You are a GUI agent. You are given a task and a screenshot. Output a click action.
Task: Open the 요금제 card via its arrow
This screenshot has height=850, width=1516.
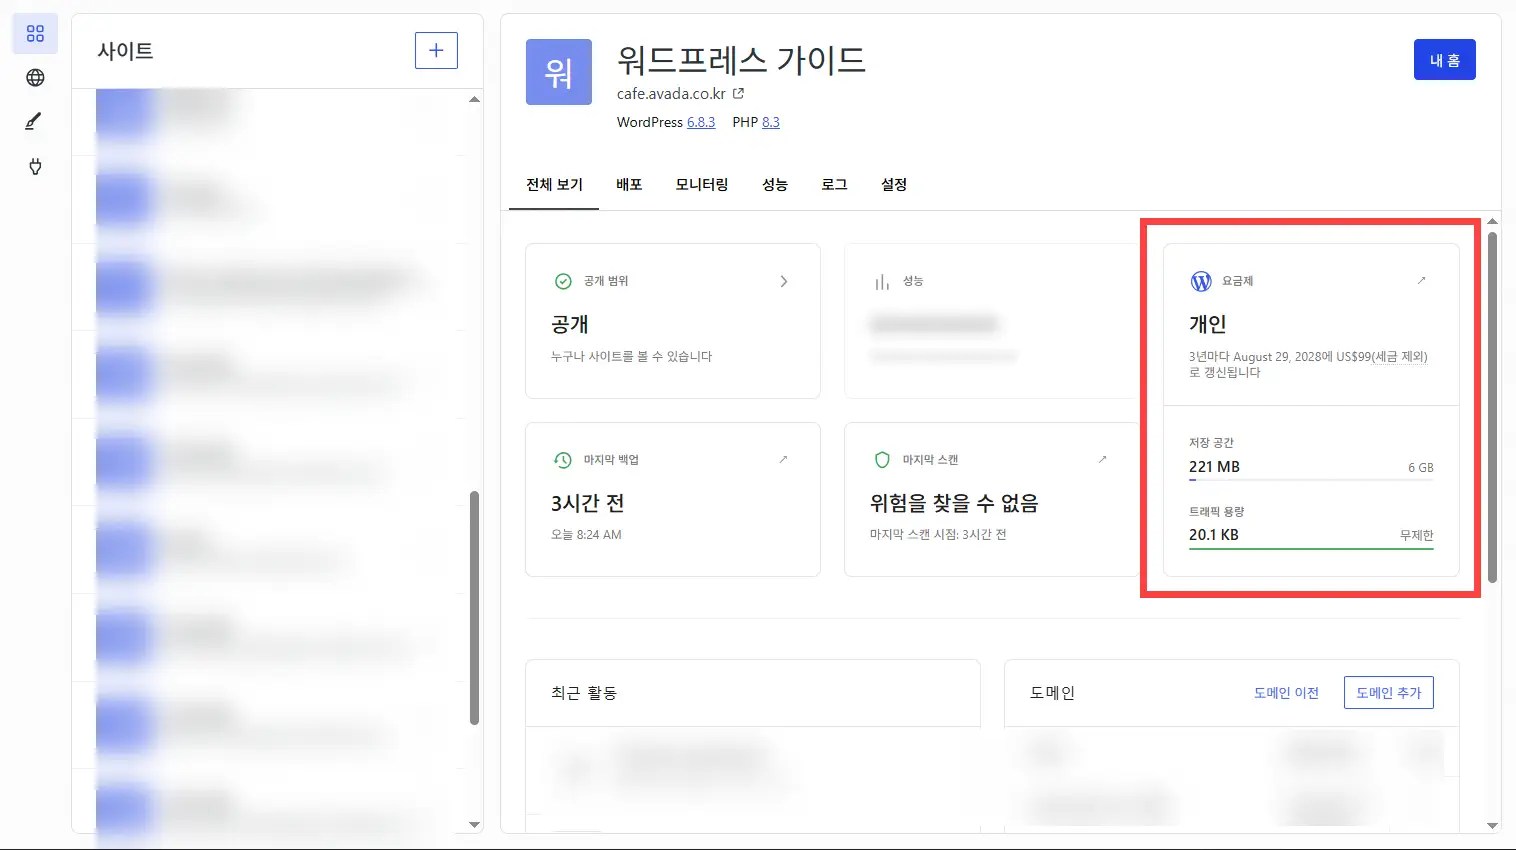[x=1422, y=281]
